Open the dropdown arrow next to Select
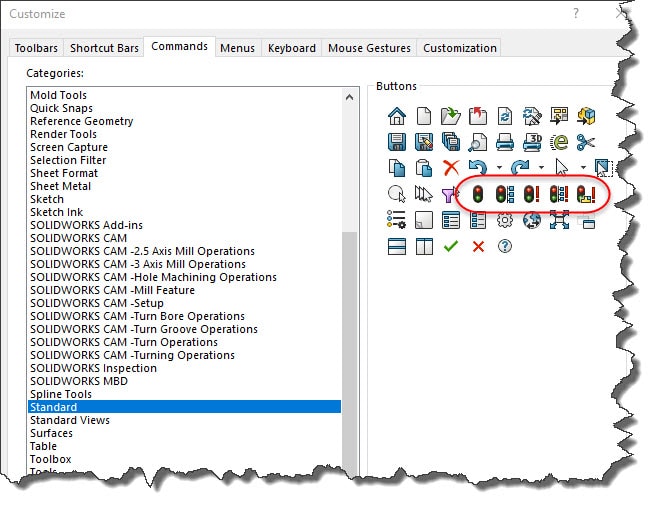Screen dimensions: 658x510 click(x=583, y=167)
